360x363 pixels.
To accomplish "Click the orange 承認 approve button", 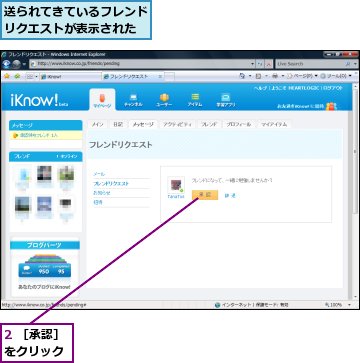I will (205, 195).
